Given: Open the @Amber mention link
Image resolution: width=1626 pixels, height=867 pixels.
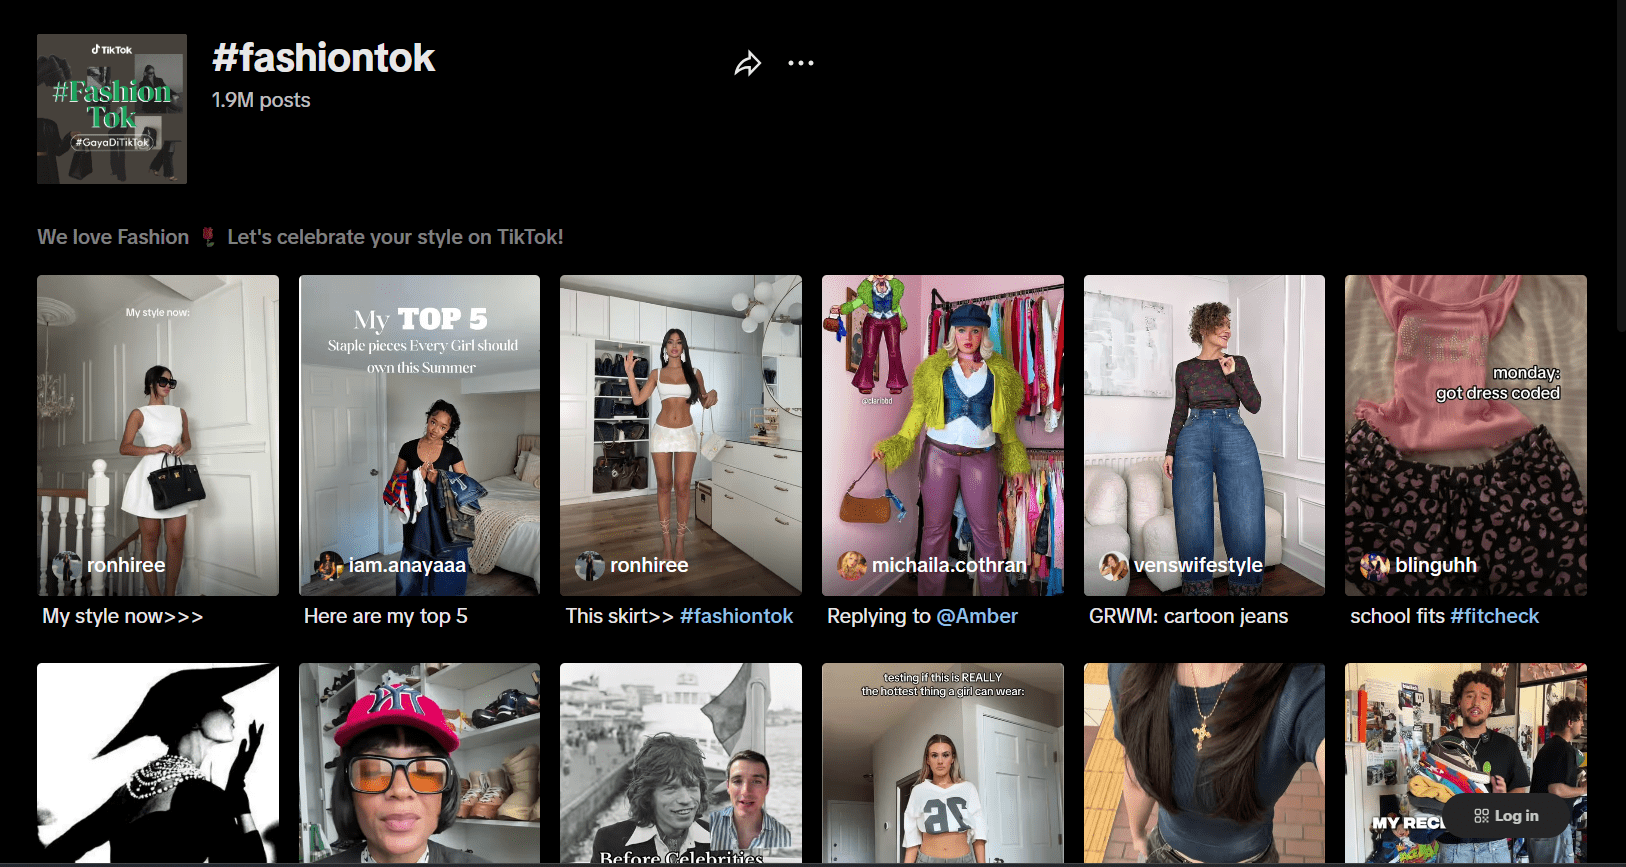Looking at the screenshot, I should pyautogui.click(x=977, y=616).
